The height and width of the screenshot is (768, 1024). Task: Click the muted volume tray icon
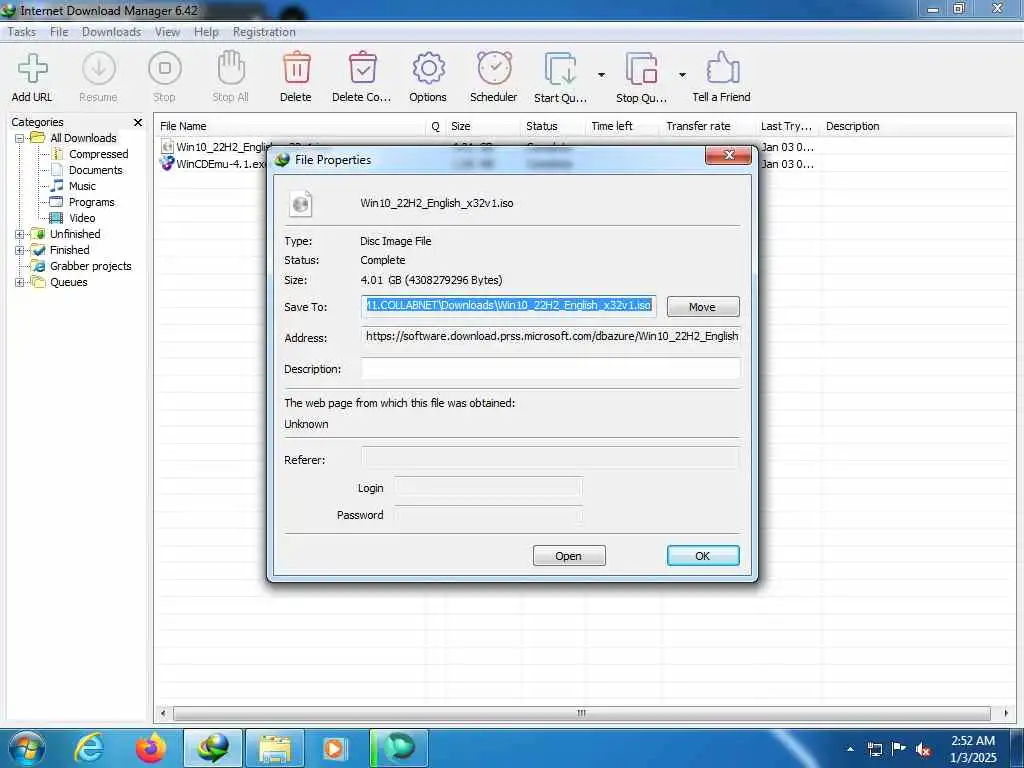coord(923,750)
